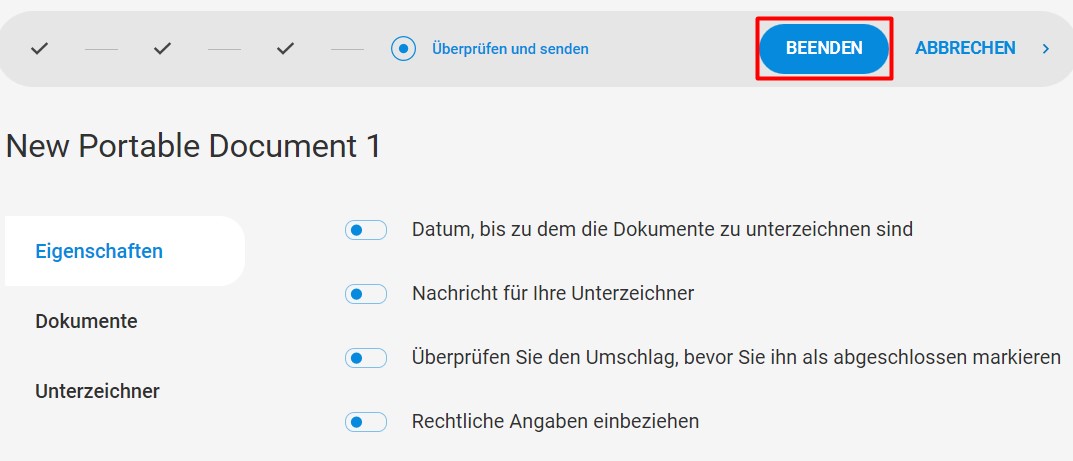
Task: Open the Eigenschaften tab
Action: tap(125, 251)
